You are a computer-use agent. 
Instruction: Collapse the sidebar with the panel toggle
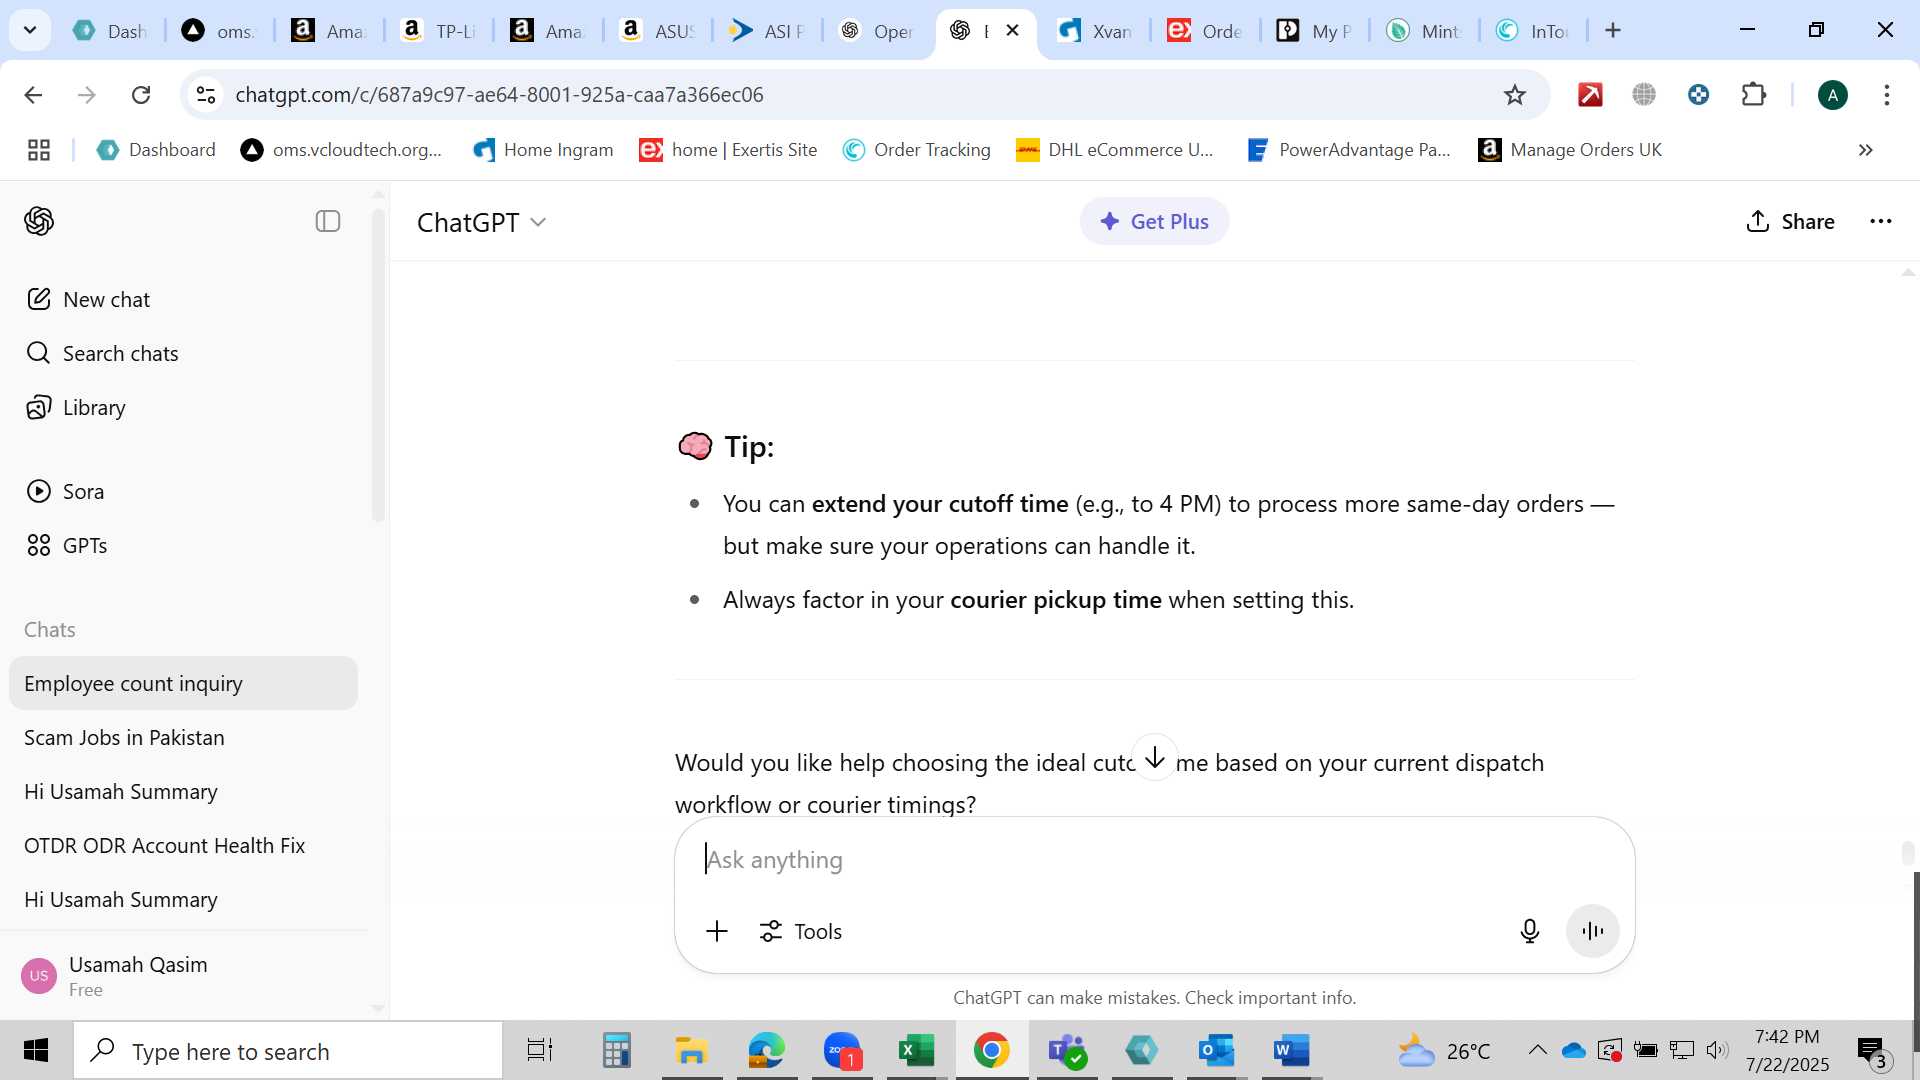[x=328, y=221]
